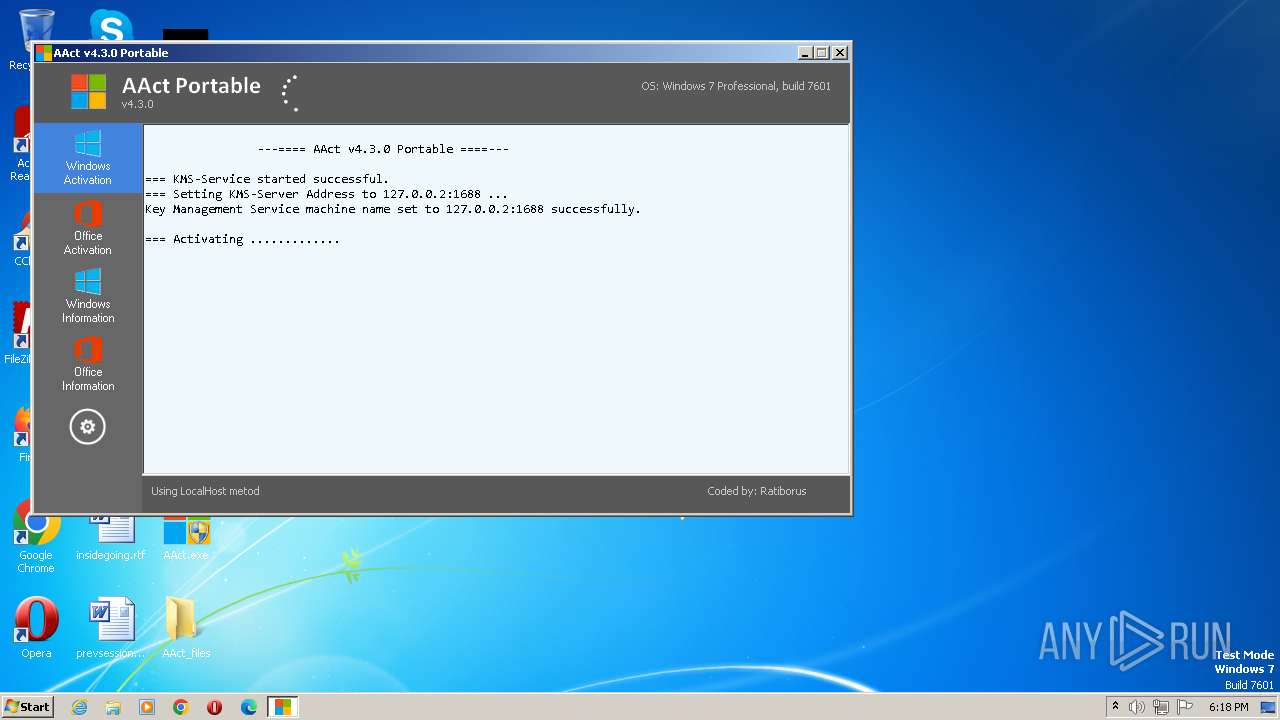Image resolution: width=1280 pixels, height=720 pixels.
Task: Open the AAct_files folder on desktop
Action: 186,630
